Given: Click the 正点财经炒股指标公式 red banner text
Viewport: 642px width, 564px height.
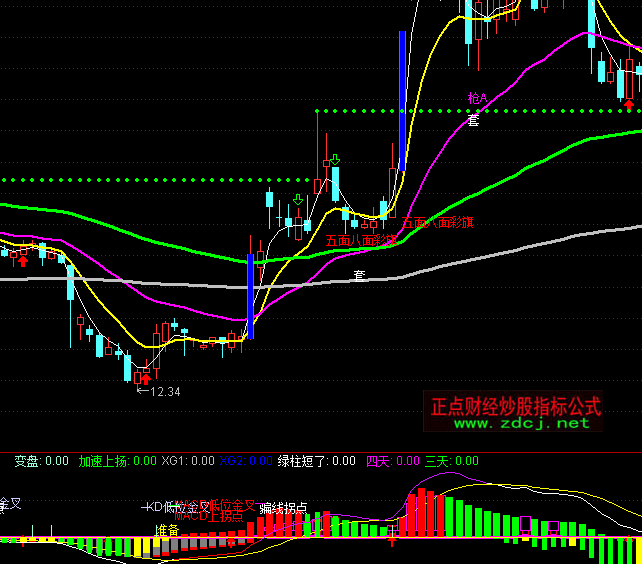Looking at the screenshot, I should pos(515,407).
